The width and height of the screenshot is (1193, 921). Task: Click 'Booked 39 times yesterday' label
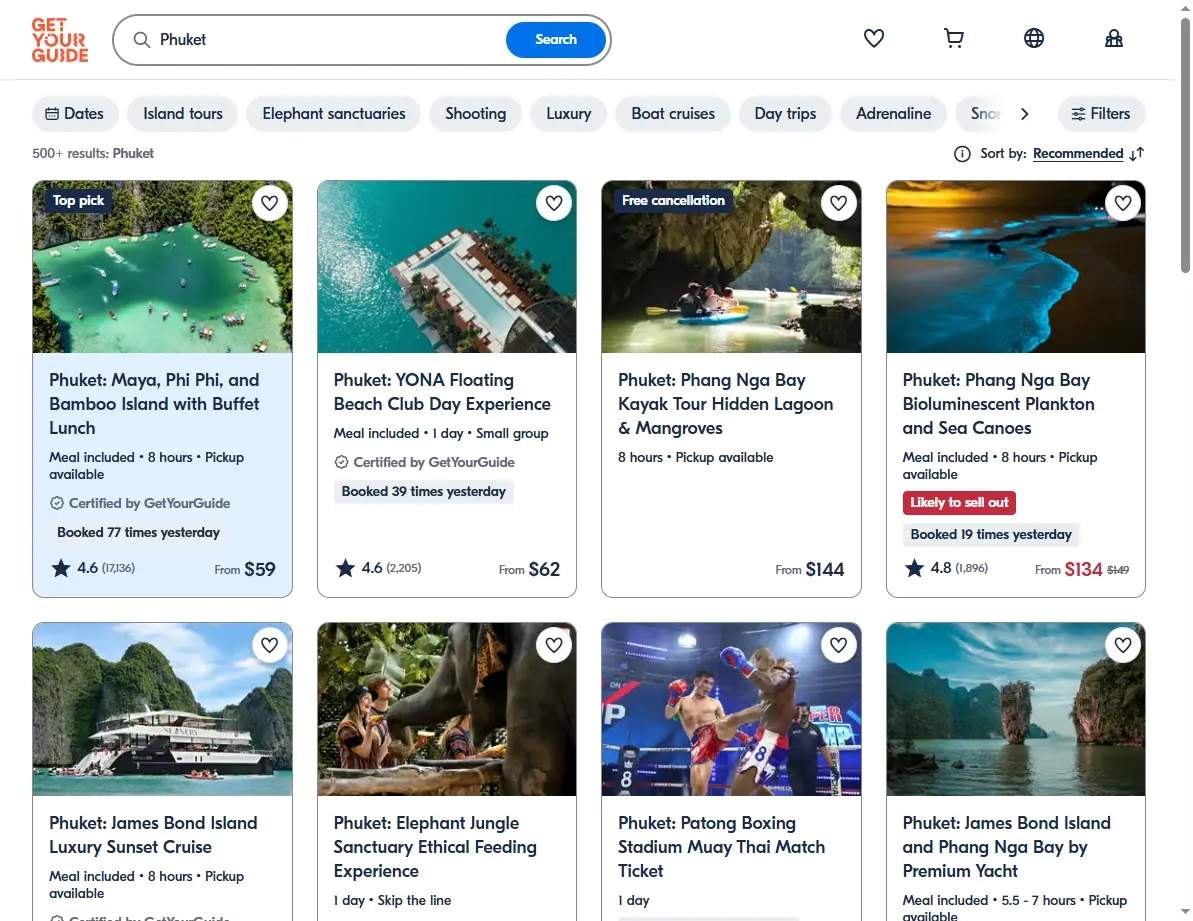pyautogui.click(x=423, y=491)
